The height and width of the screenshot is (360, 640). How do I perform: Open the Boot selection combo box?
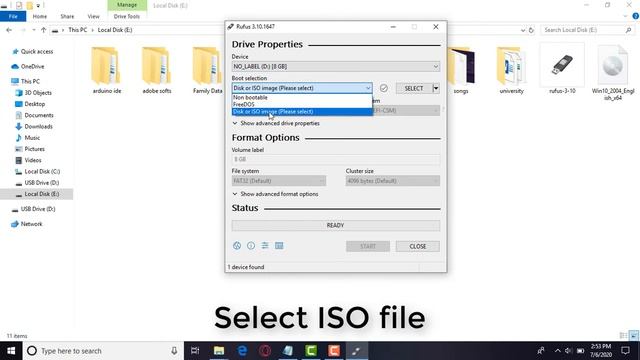point(302,88)
